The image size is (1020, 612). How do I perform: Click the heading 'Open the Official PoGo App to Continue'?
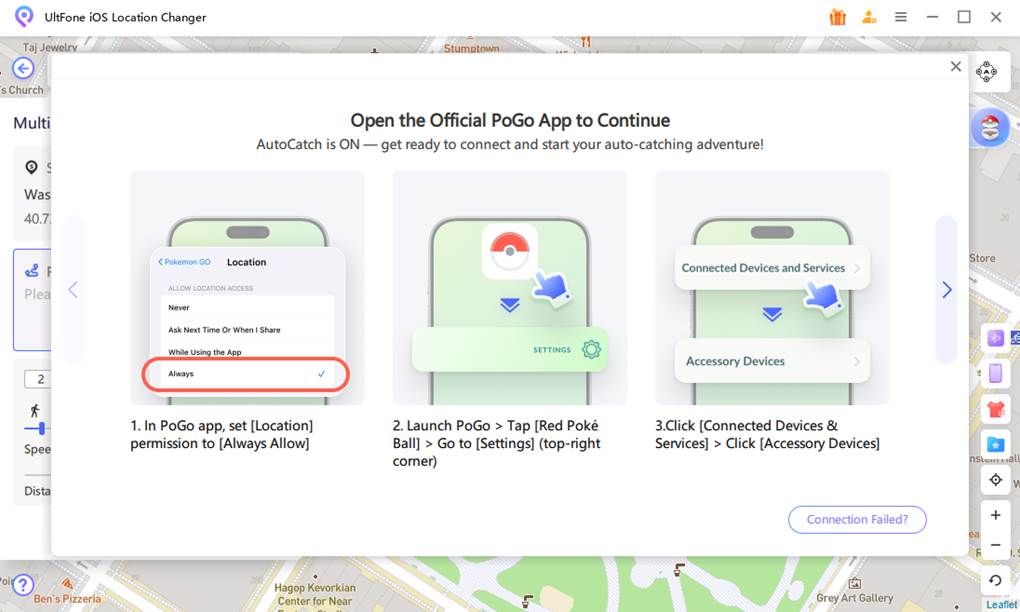[x=510, y=120]
